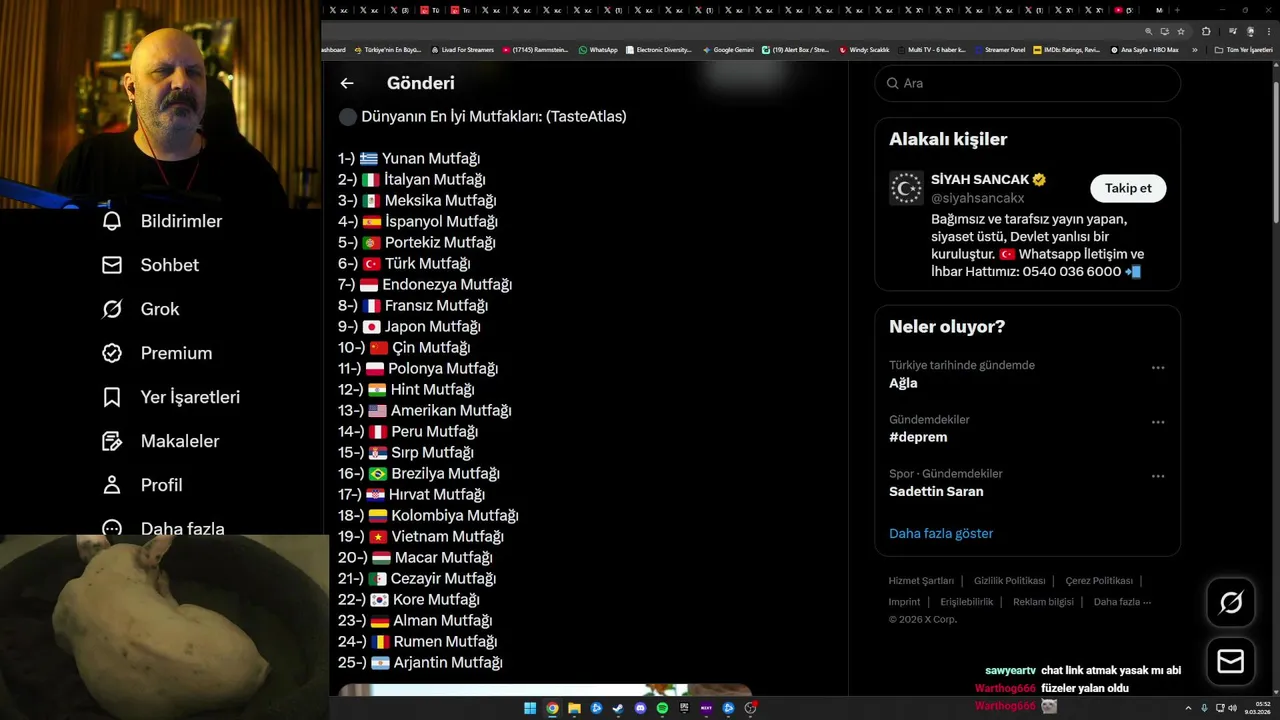The image size is (1280, 720).
Task: Open the Daha fazla sidebar menu
Action: tap(166, 528)
